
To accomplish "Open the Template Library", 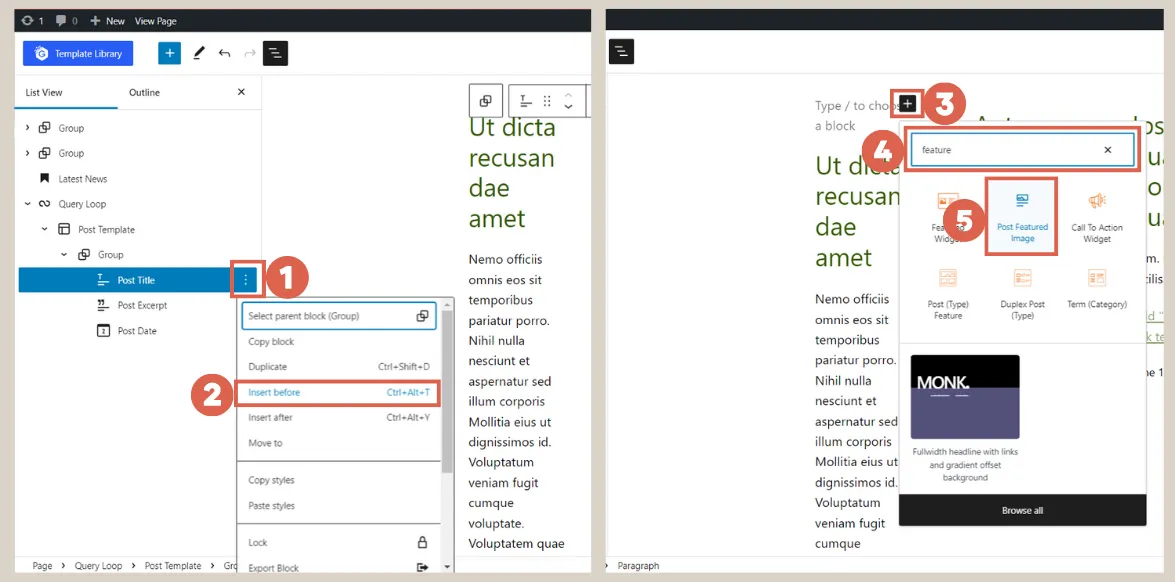I will (78, 52).
